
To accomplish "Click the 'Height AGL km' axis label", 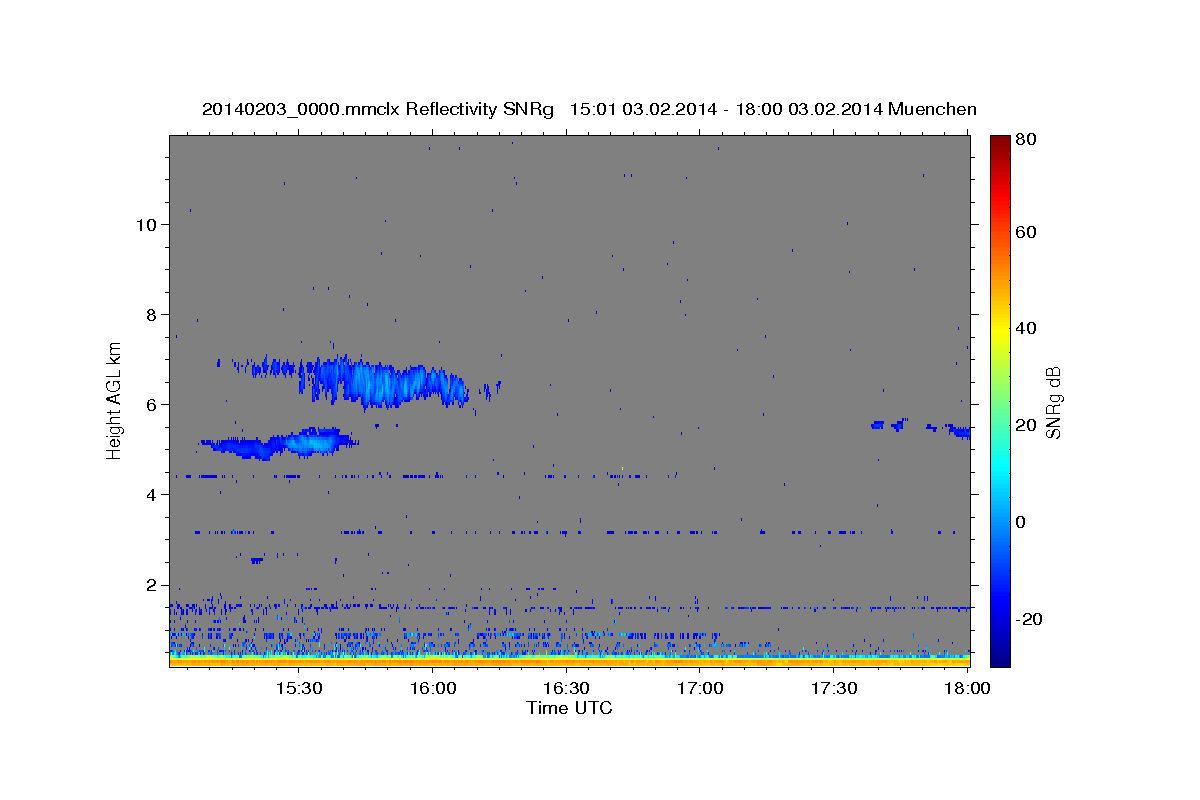I will point(115,400).
